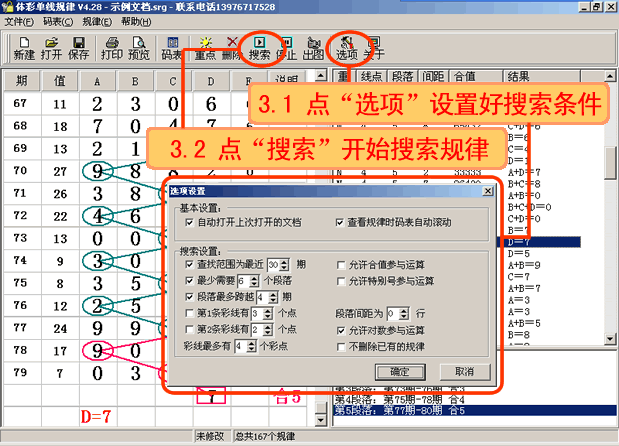Click the 关于 (About) toolbar icon

(x=373, y=49)
